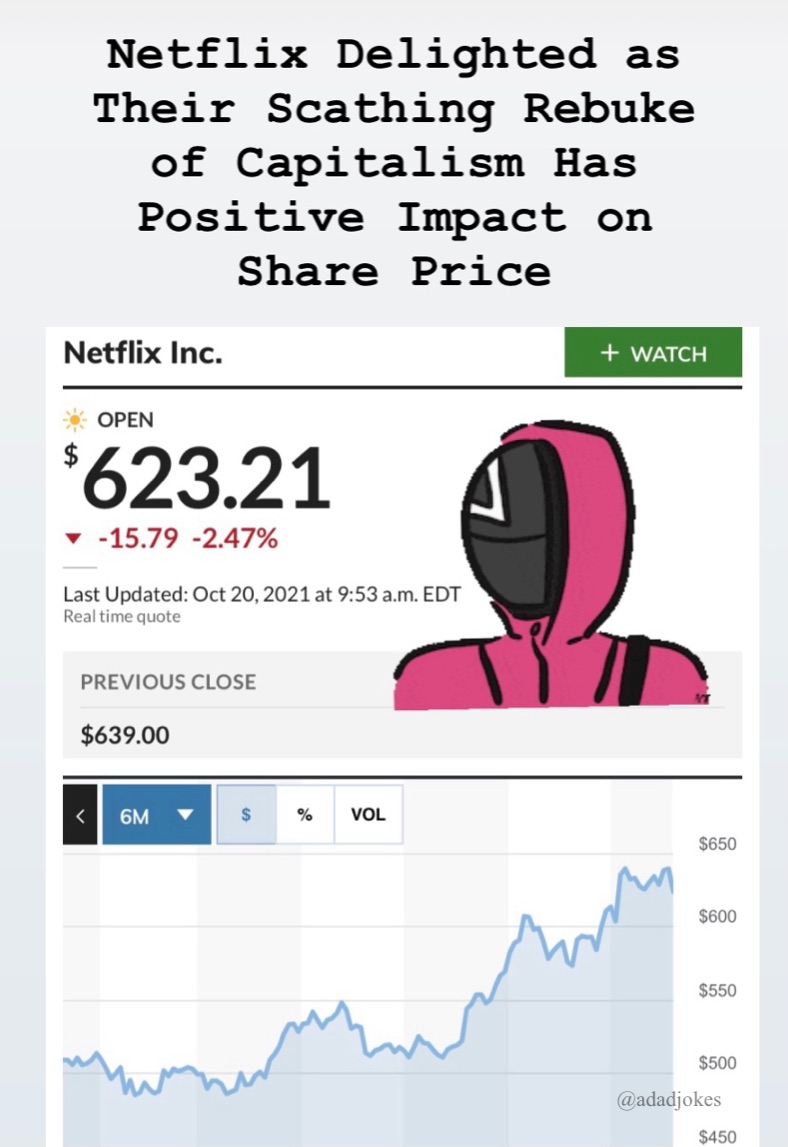Click the $639.00 previous close value
The width and height of the screenshot is (788, 1147).
[125, 734]
